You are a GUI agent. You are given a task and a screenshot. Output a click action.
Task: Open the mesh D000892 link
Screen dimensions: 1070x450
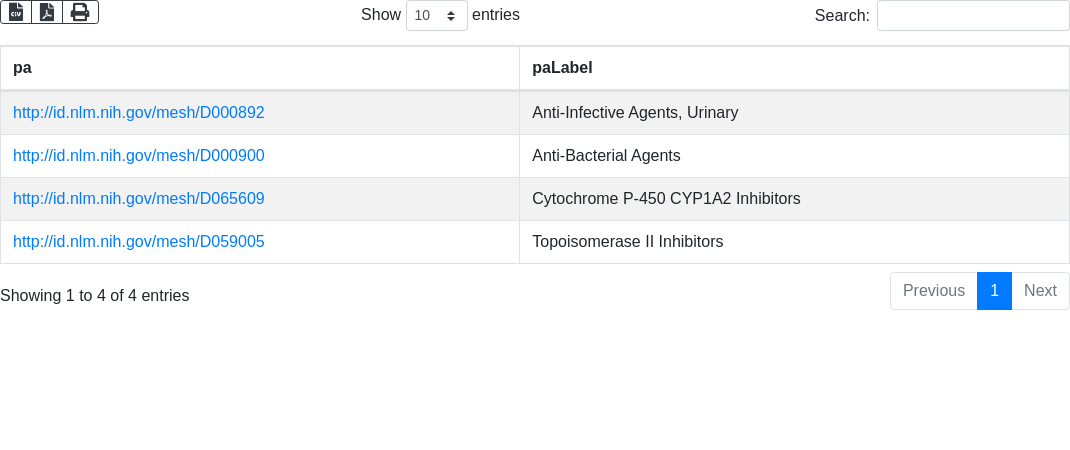(x=138, y=113)
